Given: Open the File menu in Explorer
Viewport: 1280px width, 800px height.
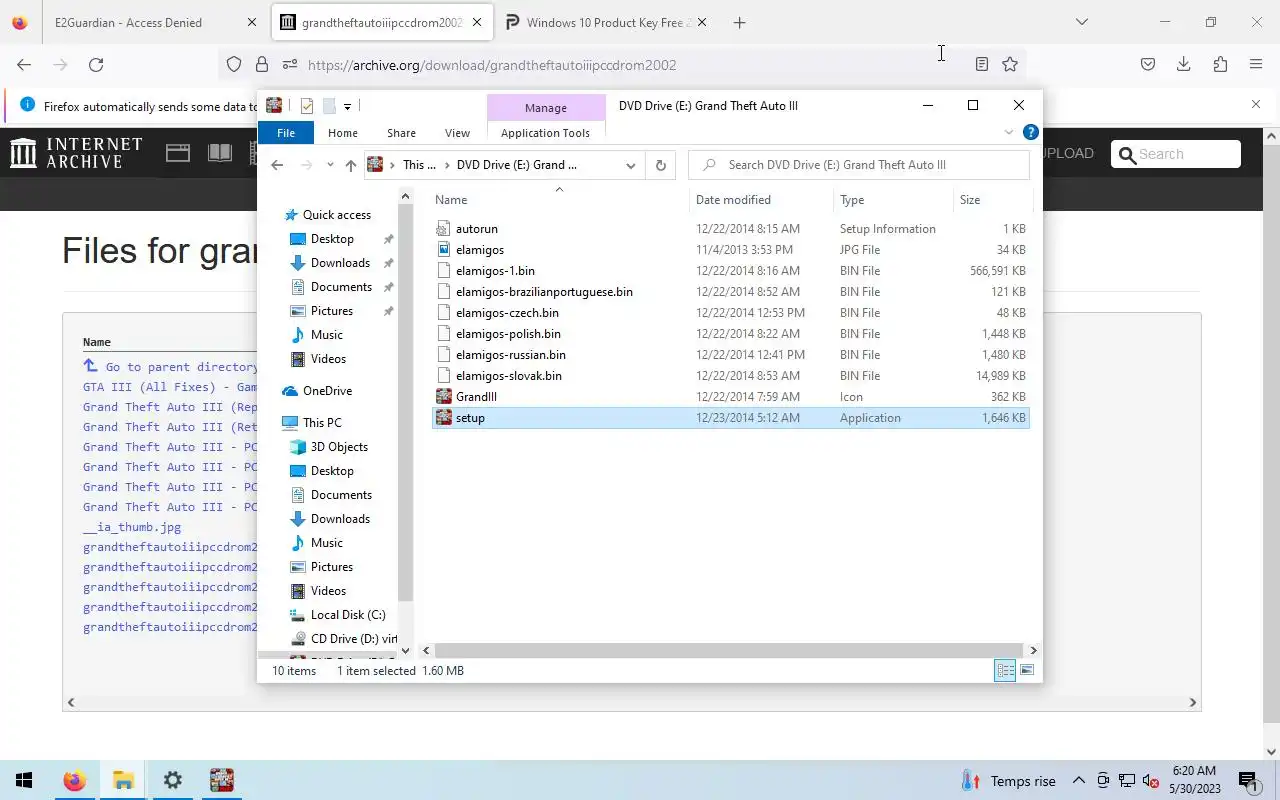Looking at the screenshot, I should click(x=286, y=133).
